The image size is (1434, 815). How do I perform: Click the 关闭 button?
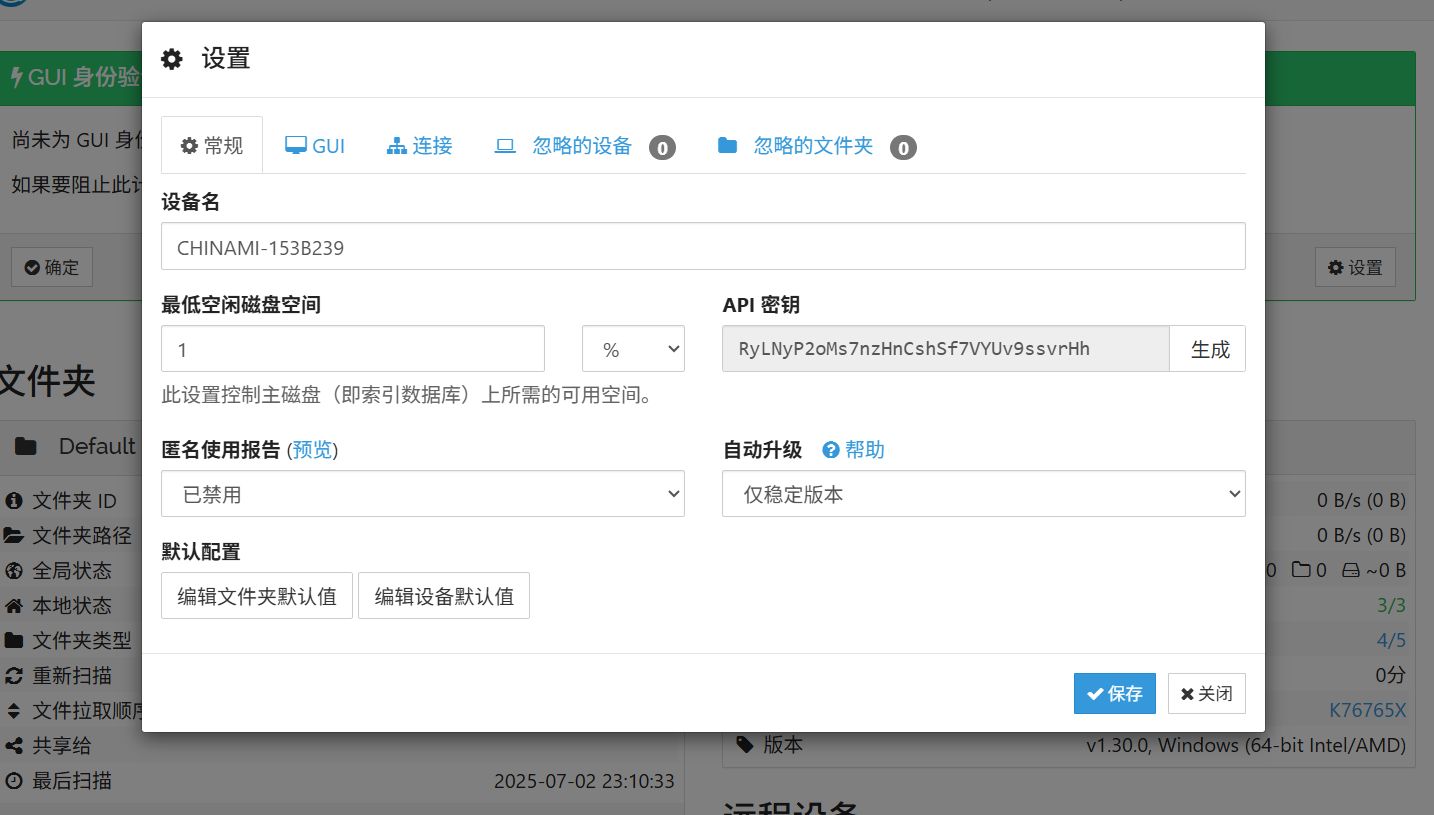click(1207, 693)
